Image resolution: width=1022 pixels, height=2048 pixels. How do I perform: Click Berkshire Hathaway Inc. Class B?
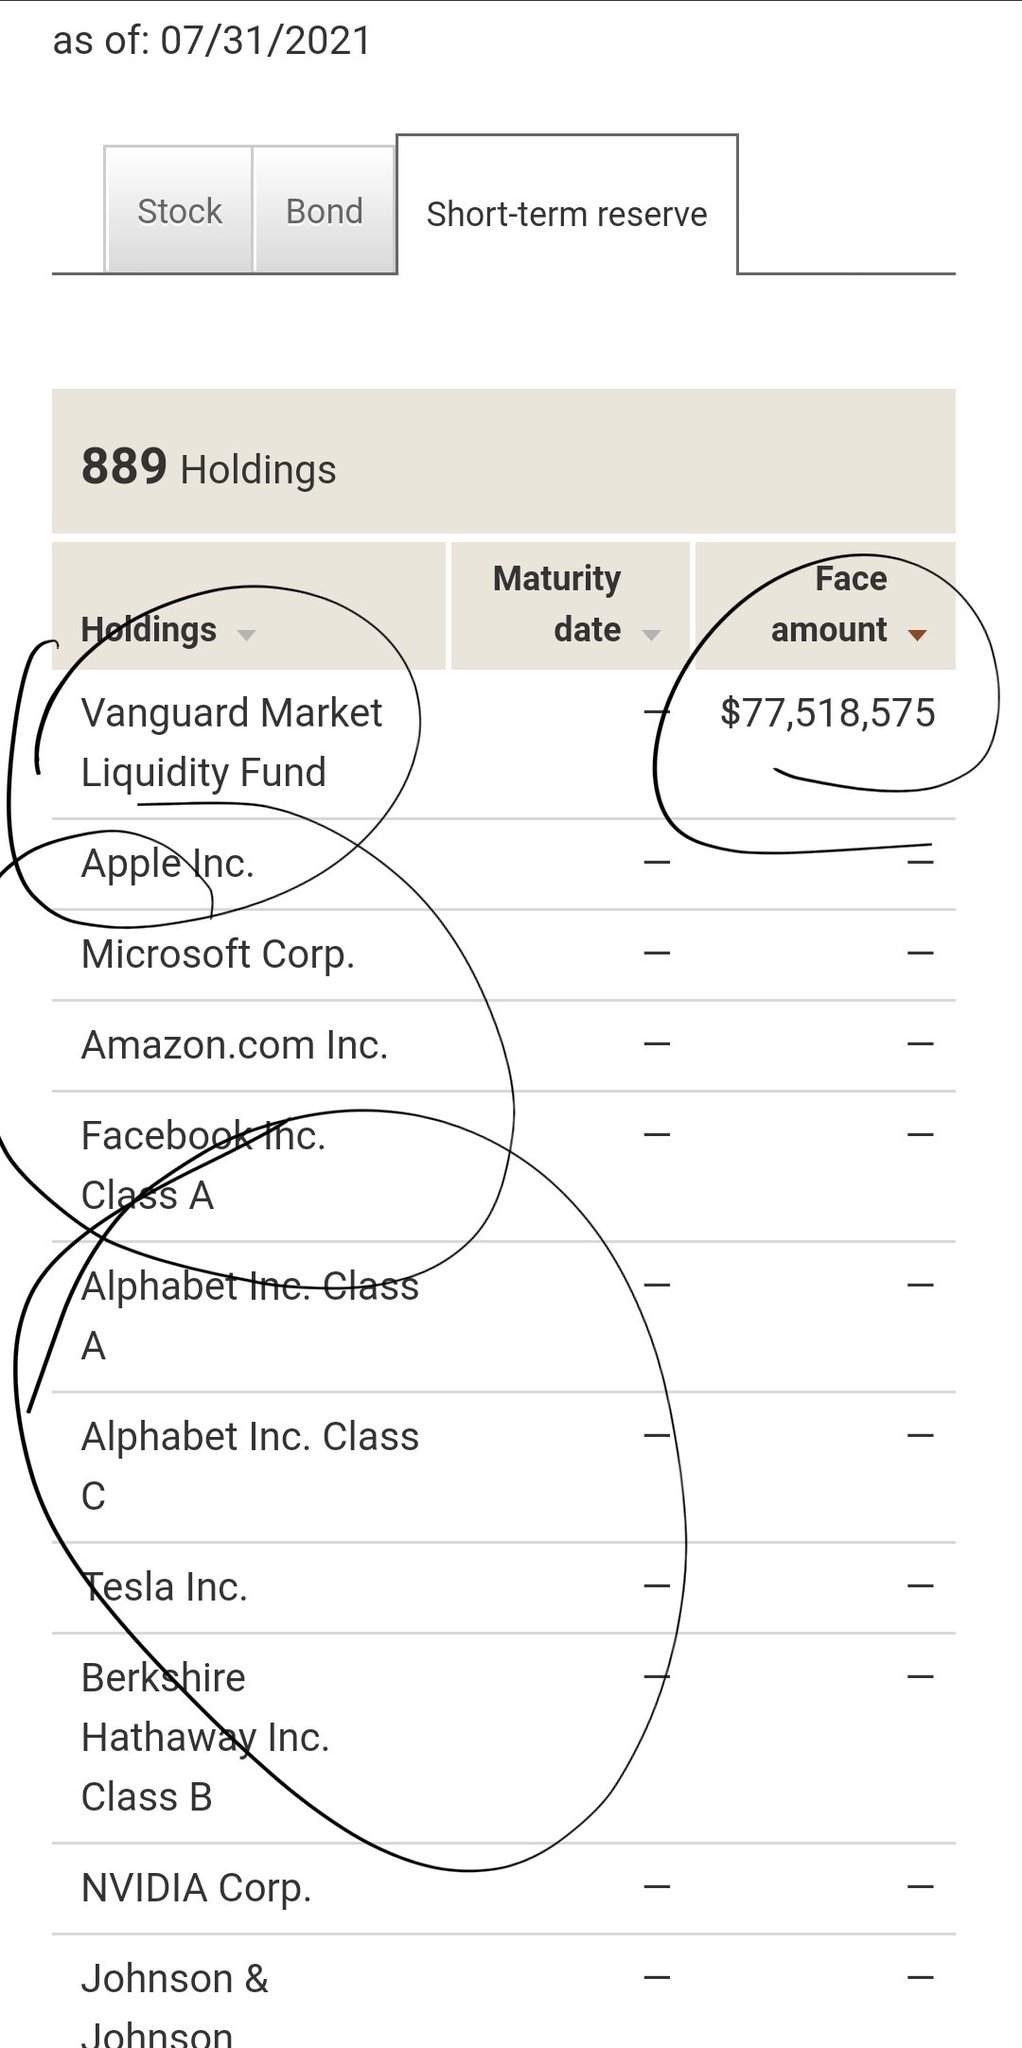pyautogui.click(x=205, y=1737)
